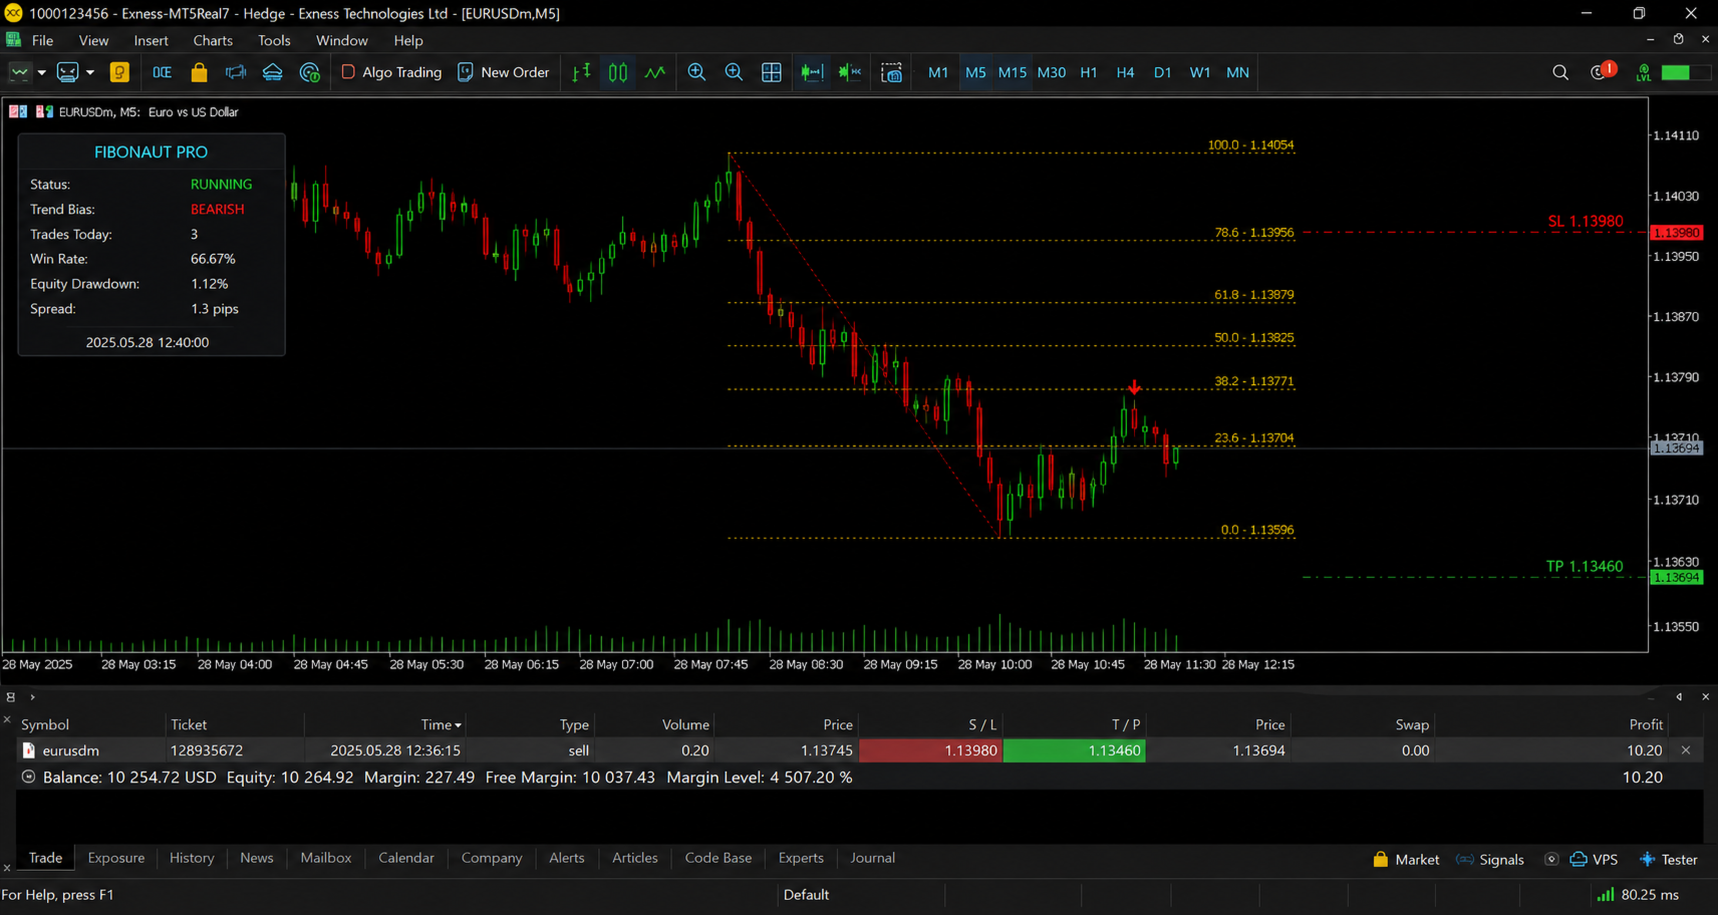The width and height of the screenshot is (1718, 915).
Task: Click the profiles toolbar icon
Action: (x=67, y=72)
